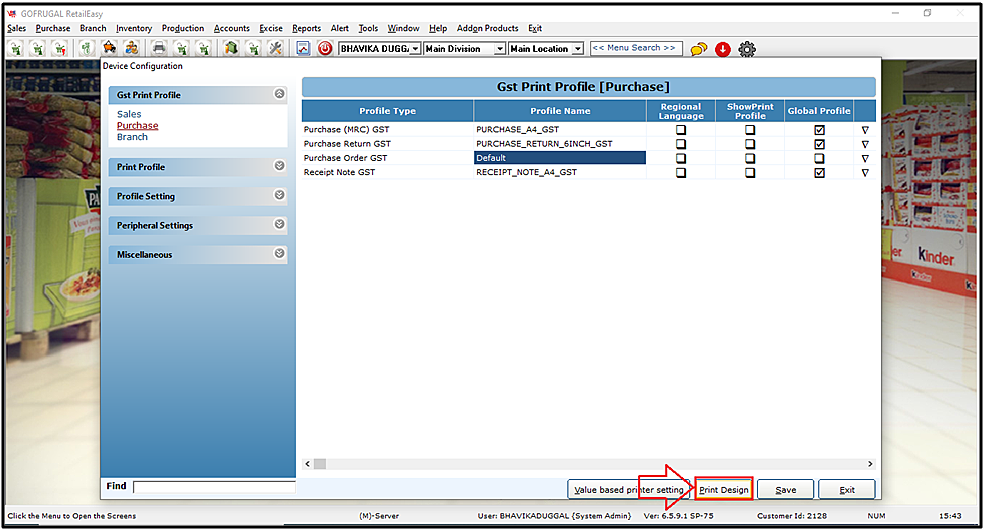Check Global Profile for Purchase Order GST
984x530 pixels.
click(819, 159)
